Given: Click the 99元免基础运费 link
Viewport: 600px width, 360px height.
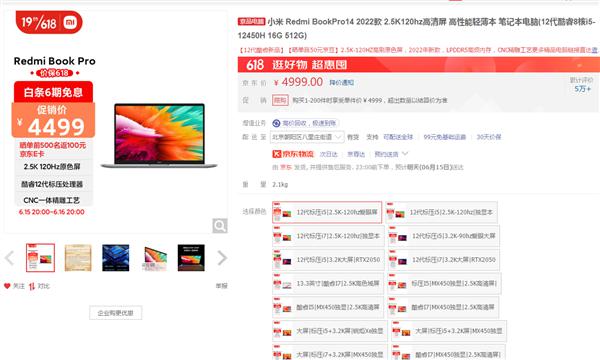Looking at the screenshot, I should tap(445, 137).
